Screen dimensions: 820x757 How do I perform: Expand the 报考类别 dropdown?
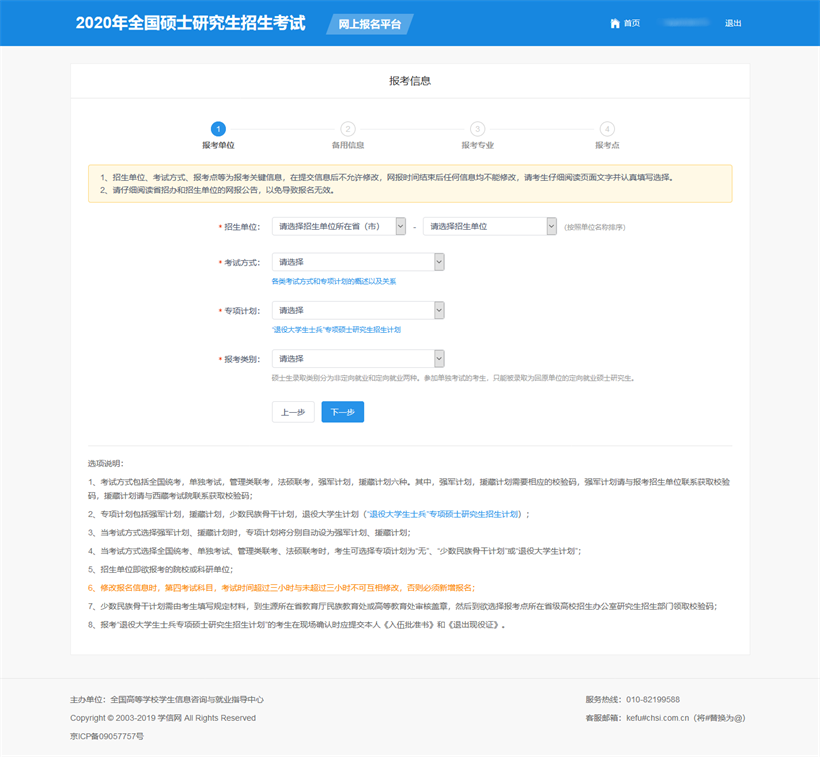358,359
